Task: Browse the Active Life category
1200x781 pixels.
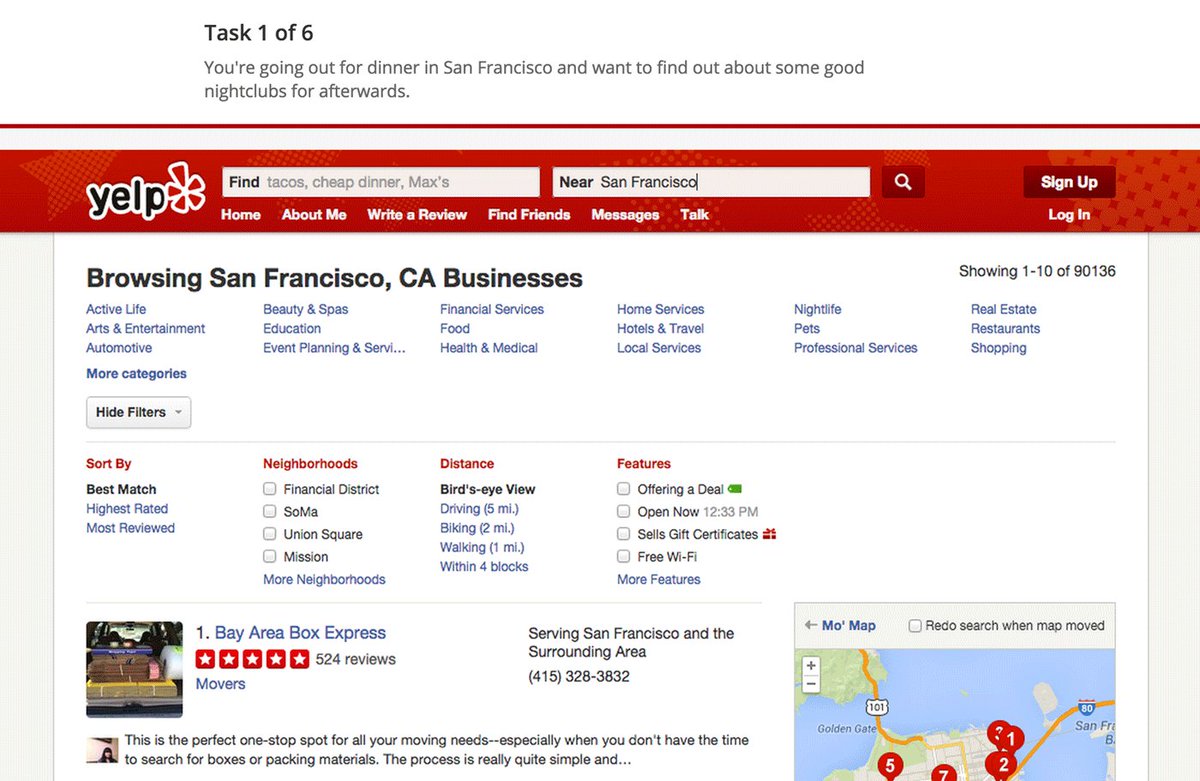Action: 116,309
